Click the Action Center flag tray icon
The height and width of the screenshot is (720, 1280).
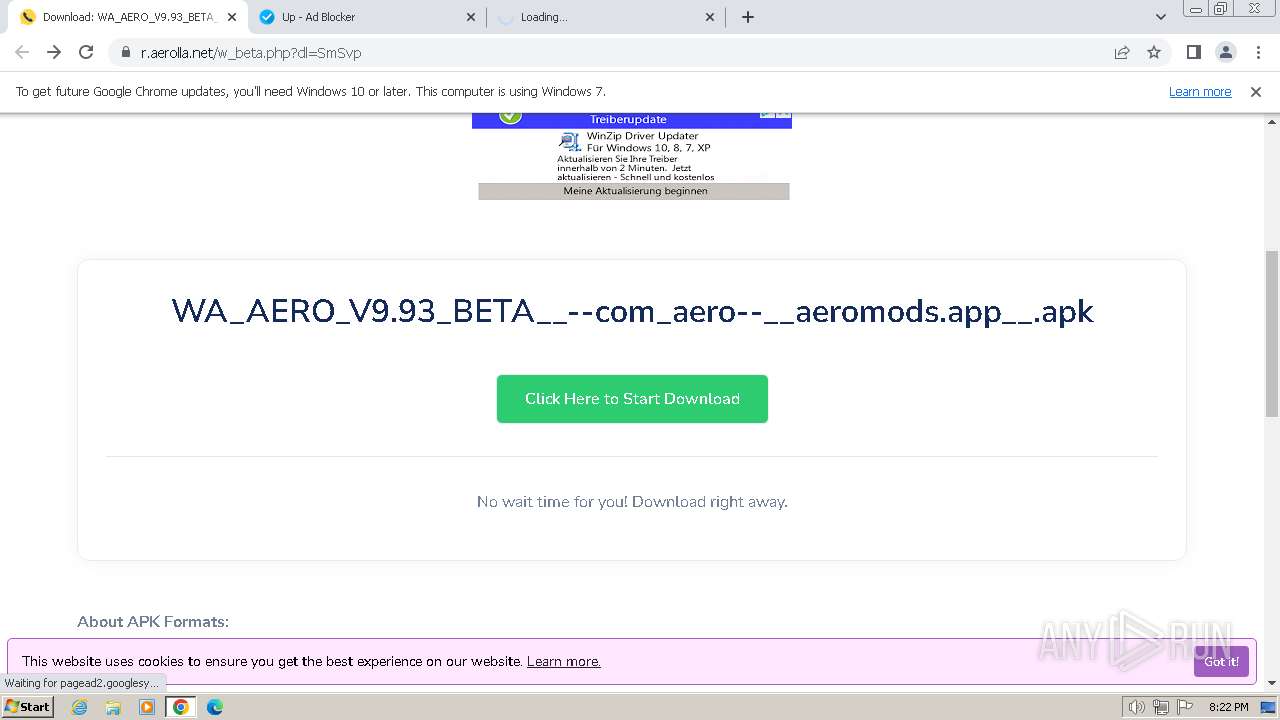coord(1185,707)
